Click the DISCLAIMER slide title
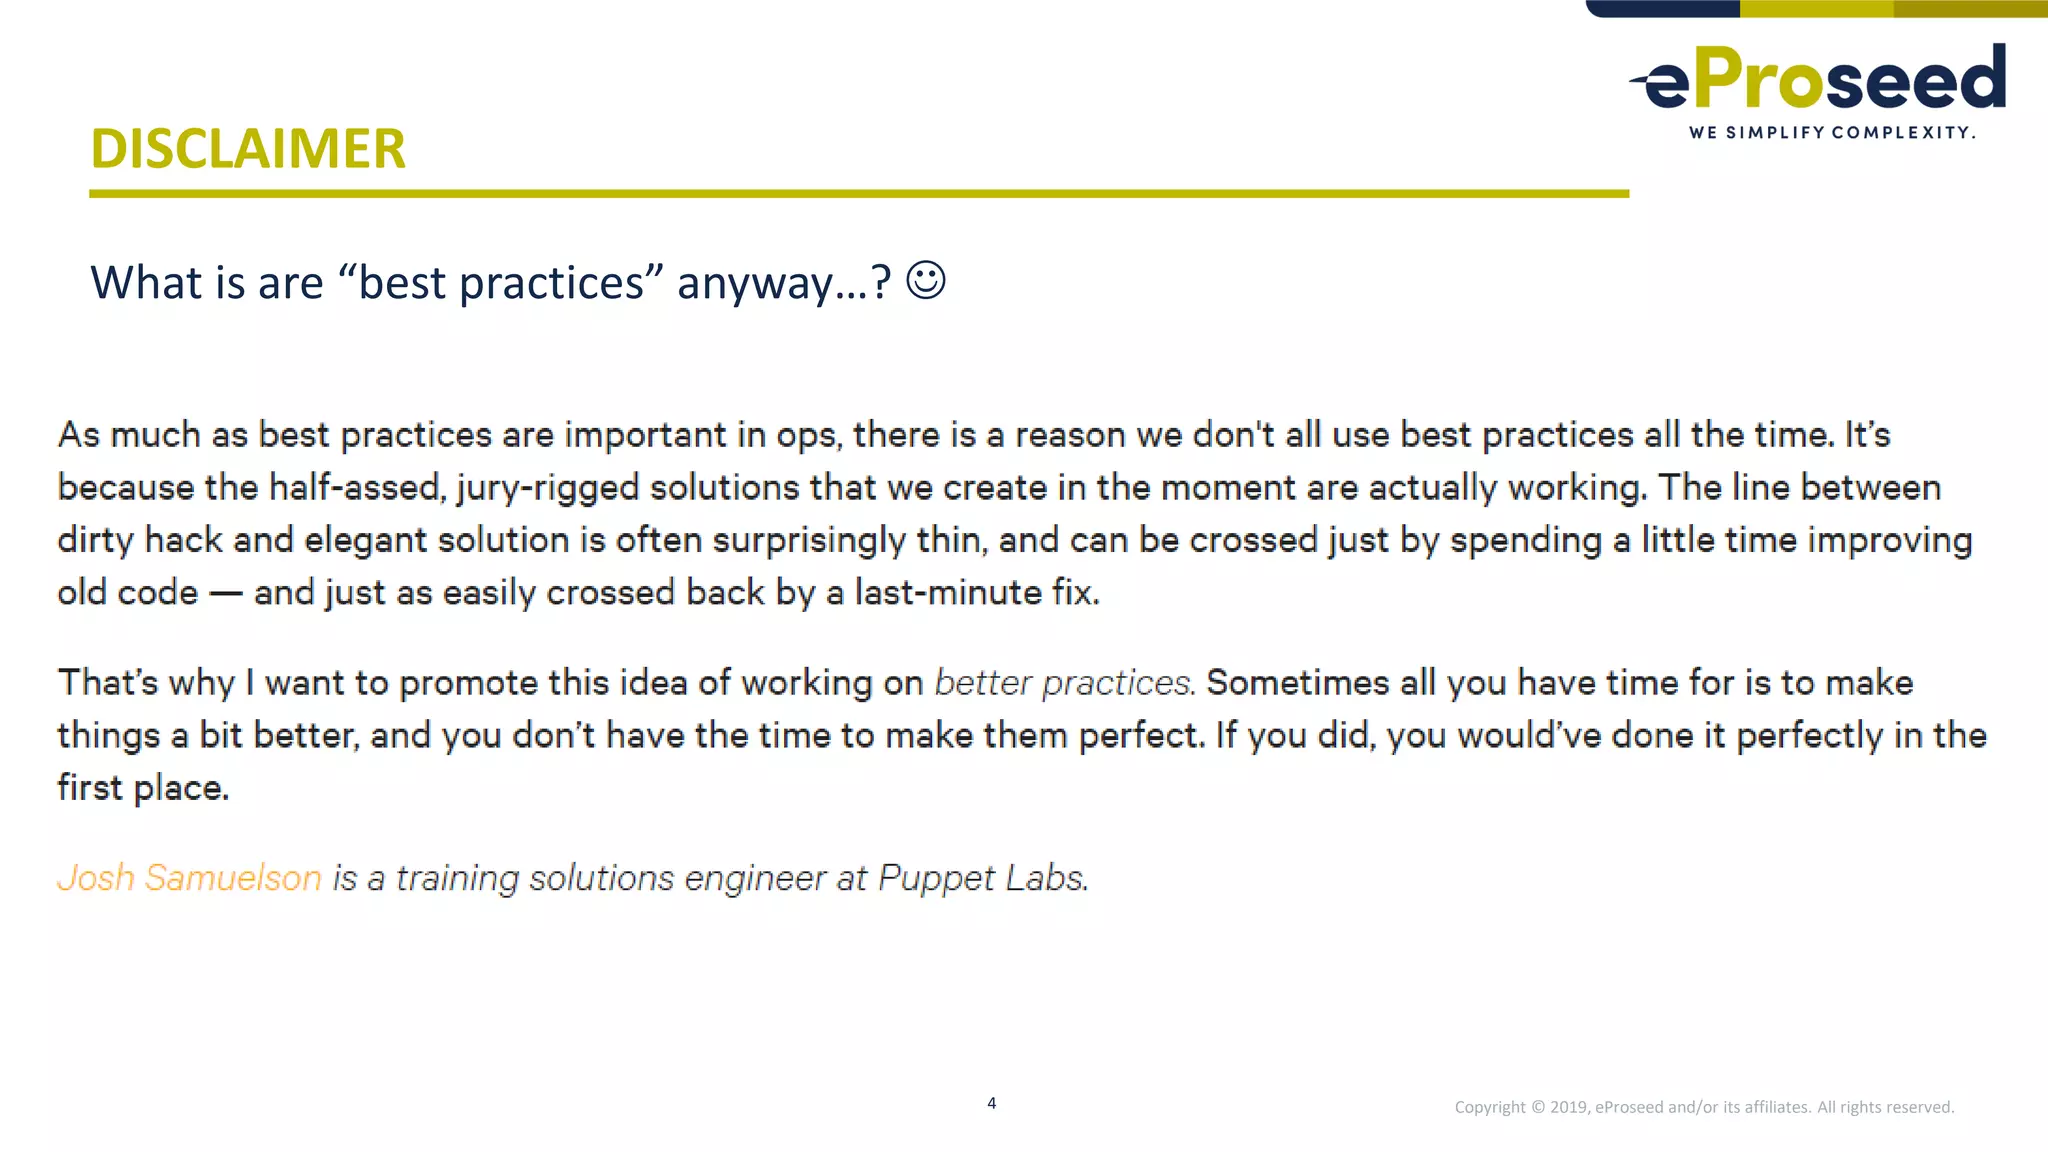This screenshot has width=2048, height=1152. tap(248, 148)
